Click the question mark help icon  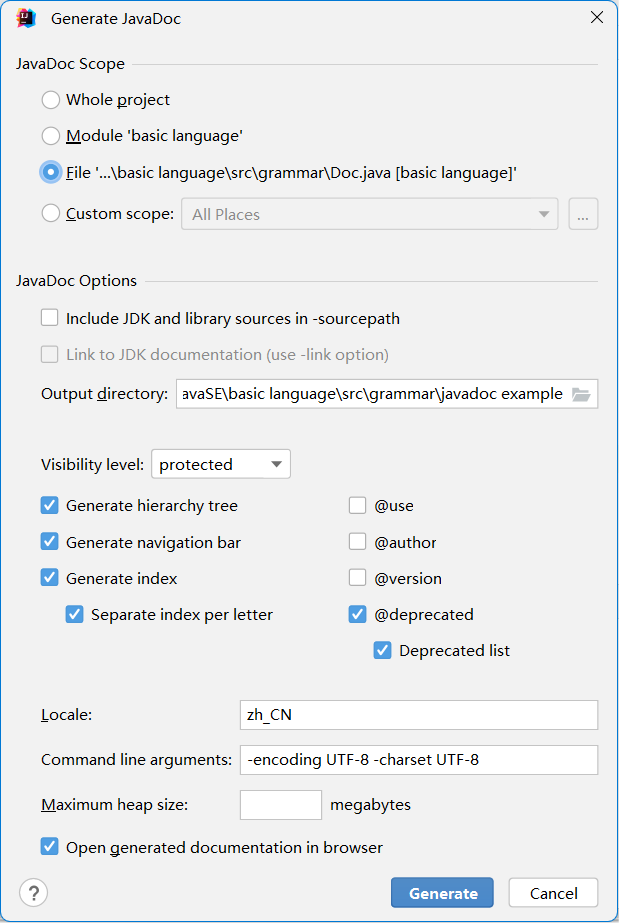point(34,893)
